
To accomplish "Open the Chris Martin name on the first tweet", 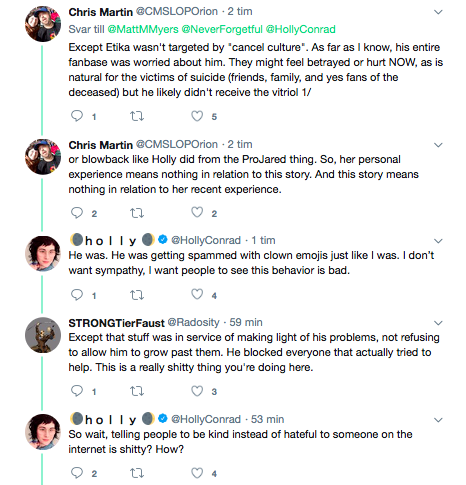I will (x=100, y=12).
